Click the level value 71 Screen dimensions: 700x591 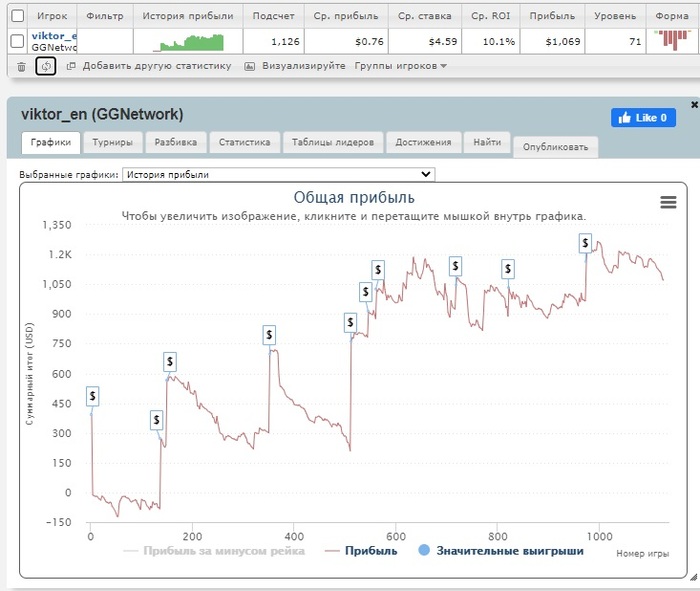point(635,42)
